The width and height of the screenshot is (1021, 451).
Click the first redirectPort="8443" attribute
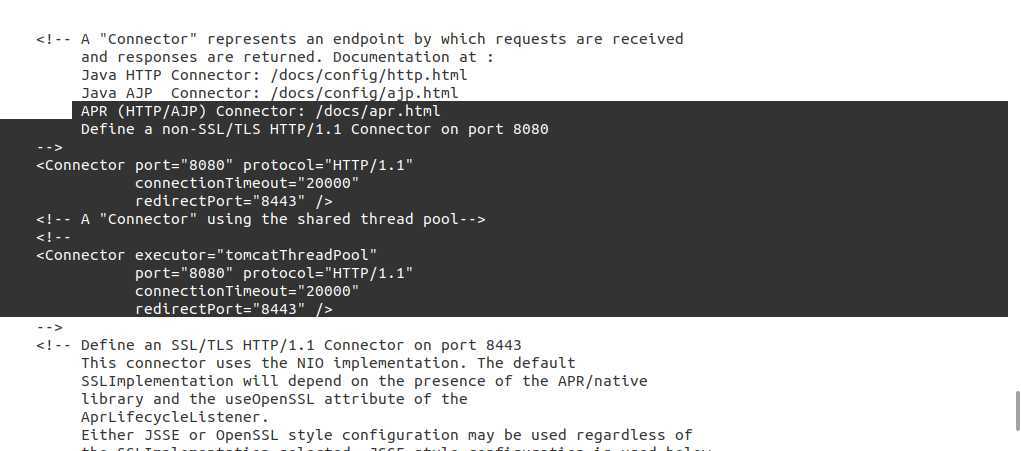coord(220,201)
